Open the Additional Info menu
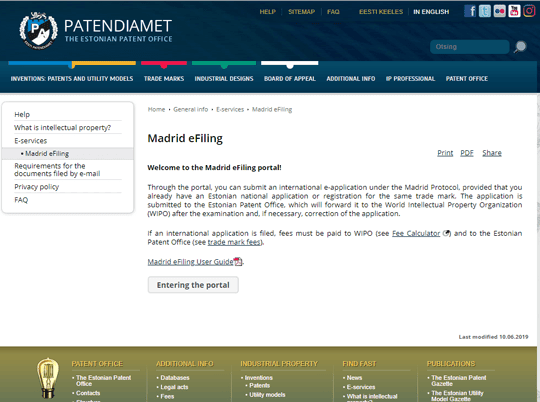540x402 pixels. [351, 79]
